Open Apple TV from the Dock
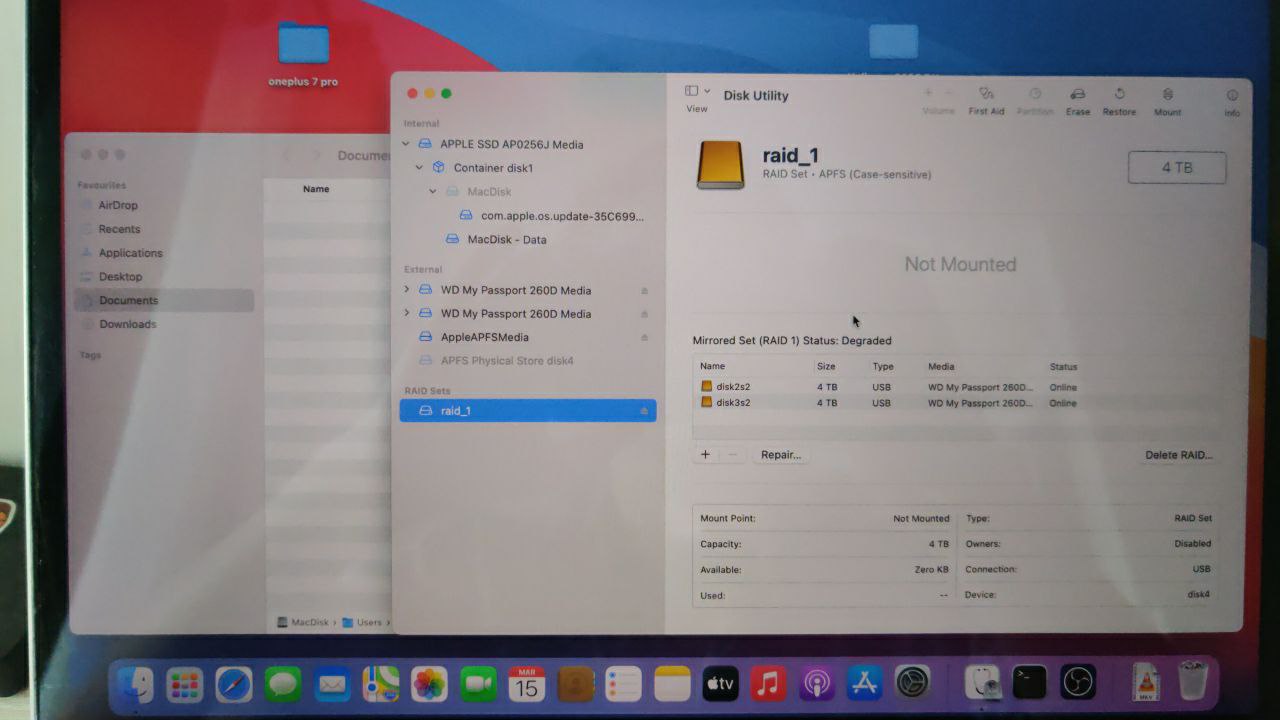 click(720, 684)
